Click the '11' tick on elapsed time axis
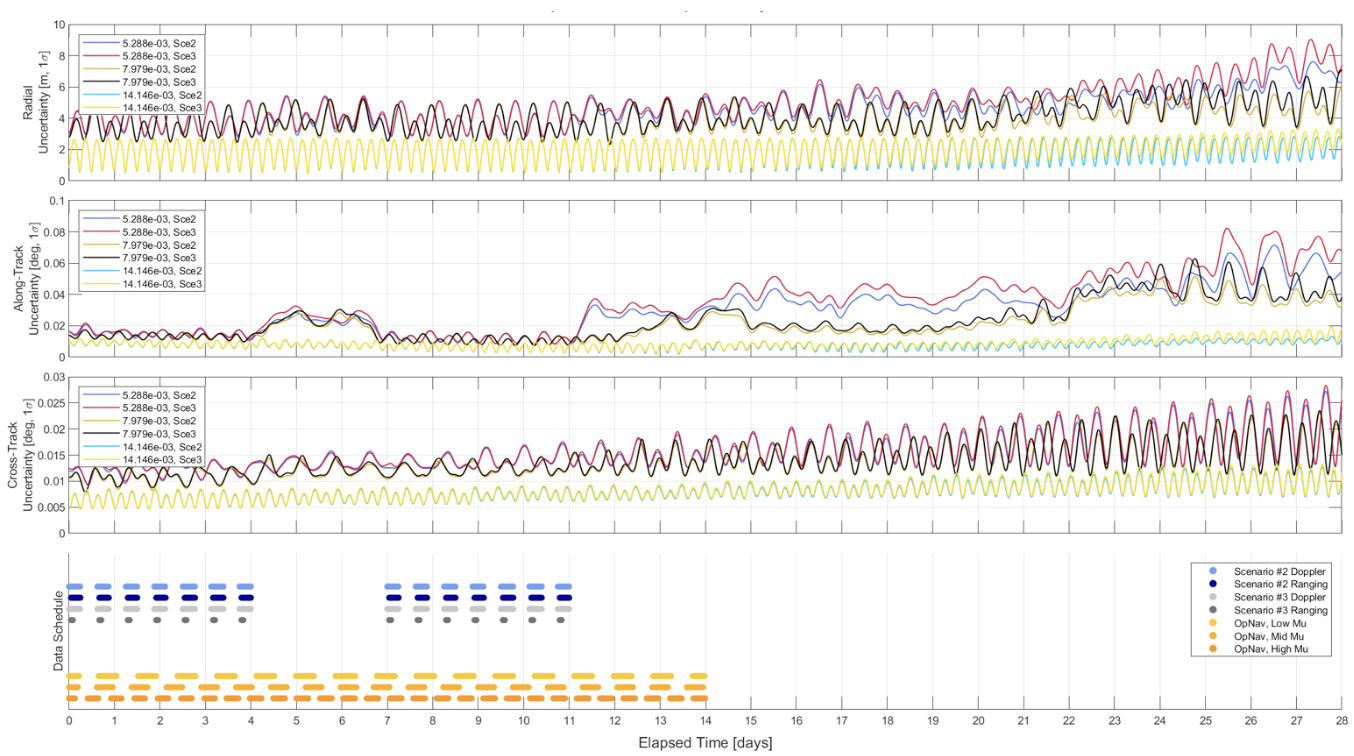This screenshot has width=1354, height=756. click(569, 721)
